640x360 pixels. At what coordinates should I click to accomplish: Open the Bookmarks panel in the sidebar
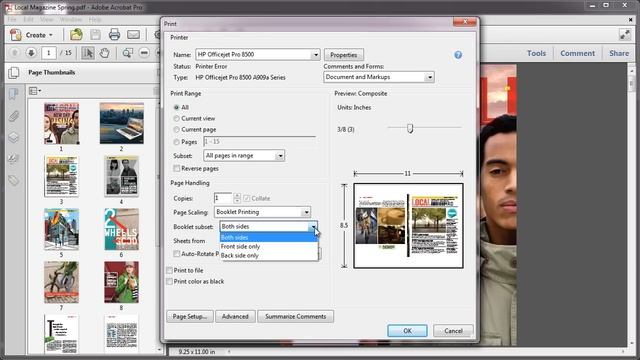pos(13,94)
